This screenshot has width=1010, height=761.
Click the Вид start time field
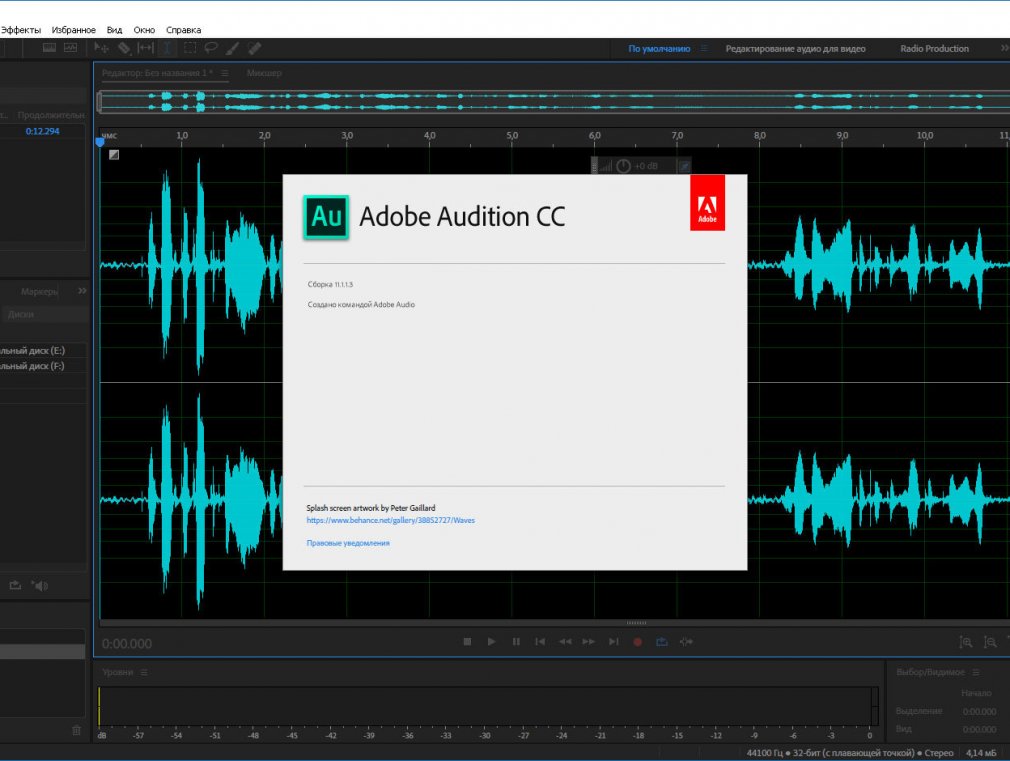[x=979, y=729]
